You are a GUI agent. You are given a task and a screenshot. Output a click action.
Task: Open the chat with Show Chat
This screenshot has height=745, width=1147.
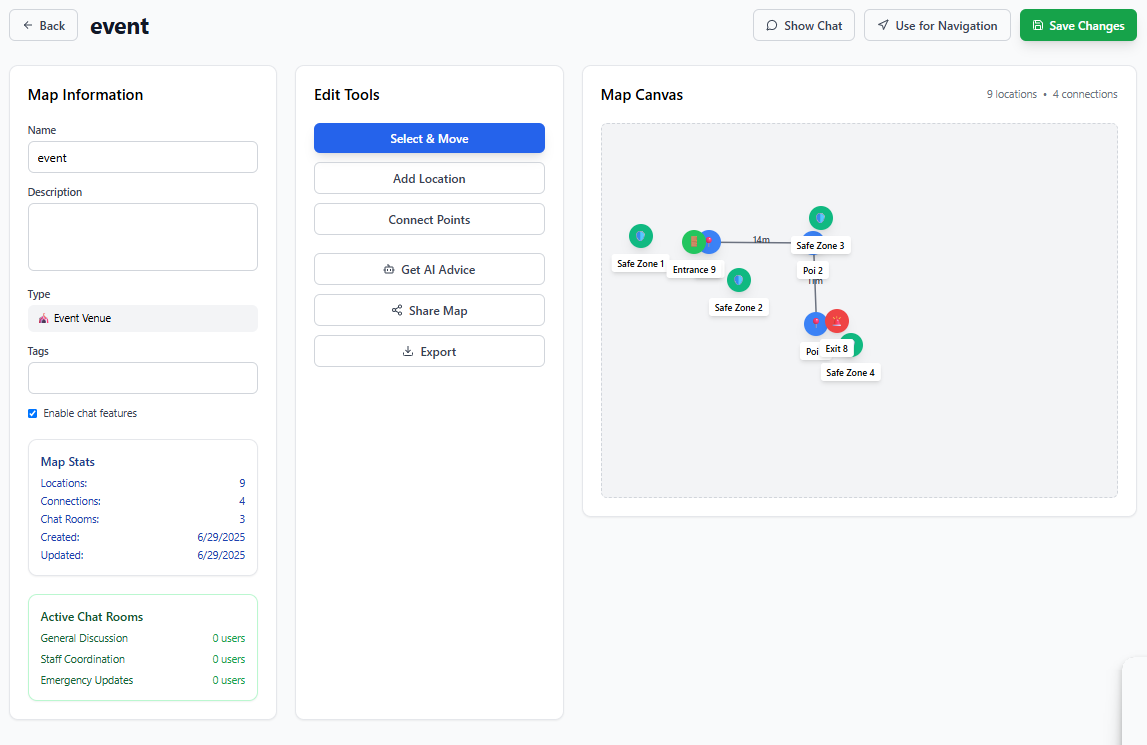(803, 25)
